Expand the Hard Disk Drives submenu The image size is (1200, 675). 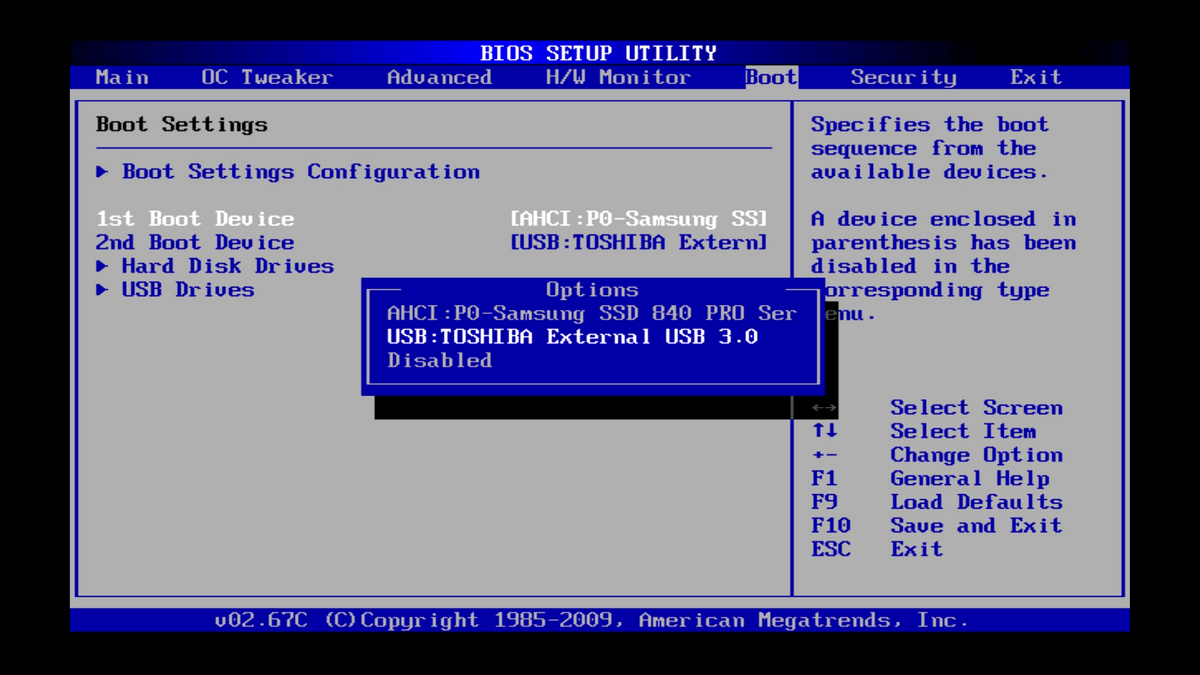tap(226, 265)
